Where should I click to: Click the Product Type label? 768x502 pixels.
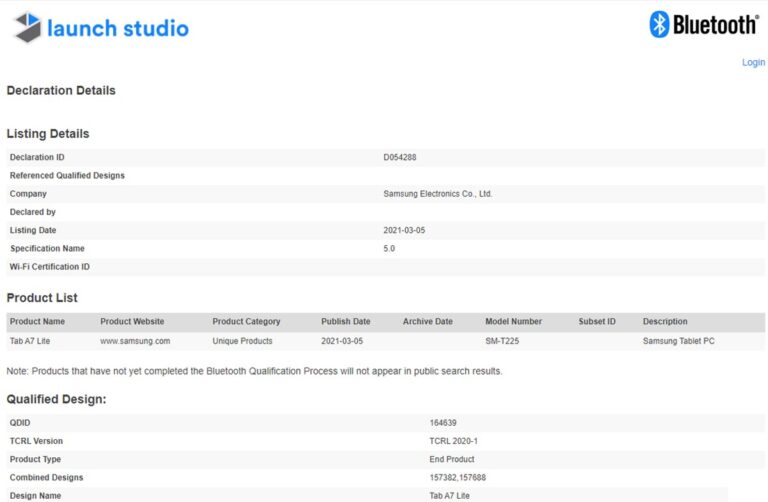[35, 459]
